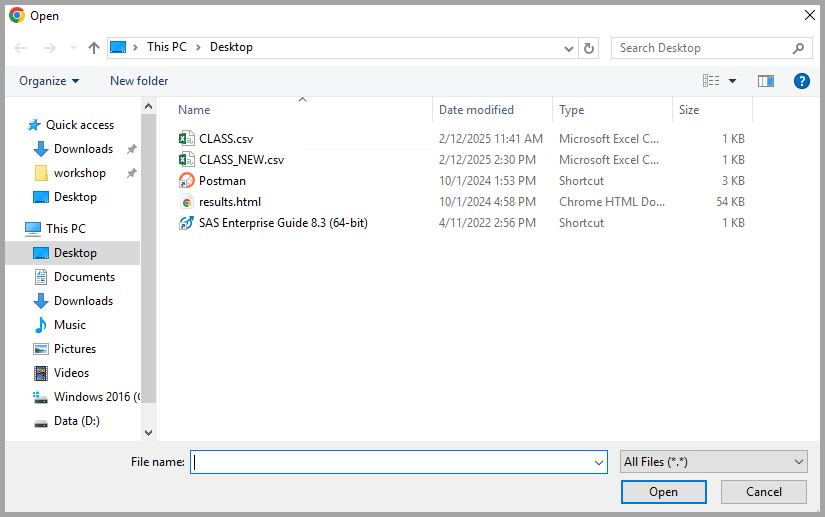Click the refresh button in address bar
825x517 pixels.
pos(590,48)
